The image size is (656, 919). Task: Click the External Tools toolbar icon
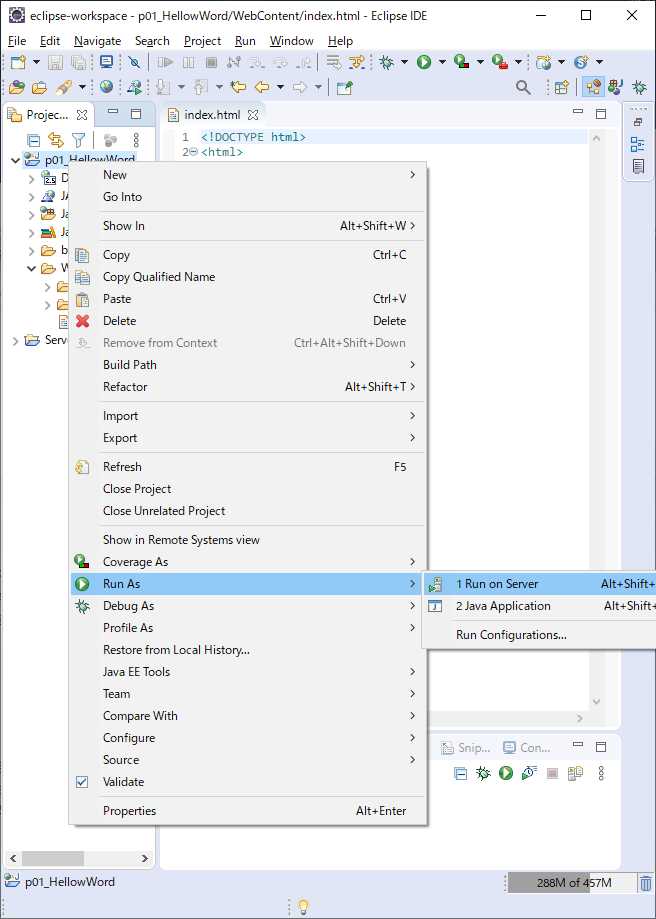pyautogui.click(x=499, y=62)
